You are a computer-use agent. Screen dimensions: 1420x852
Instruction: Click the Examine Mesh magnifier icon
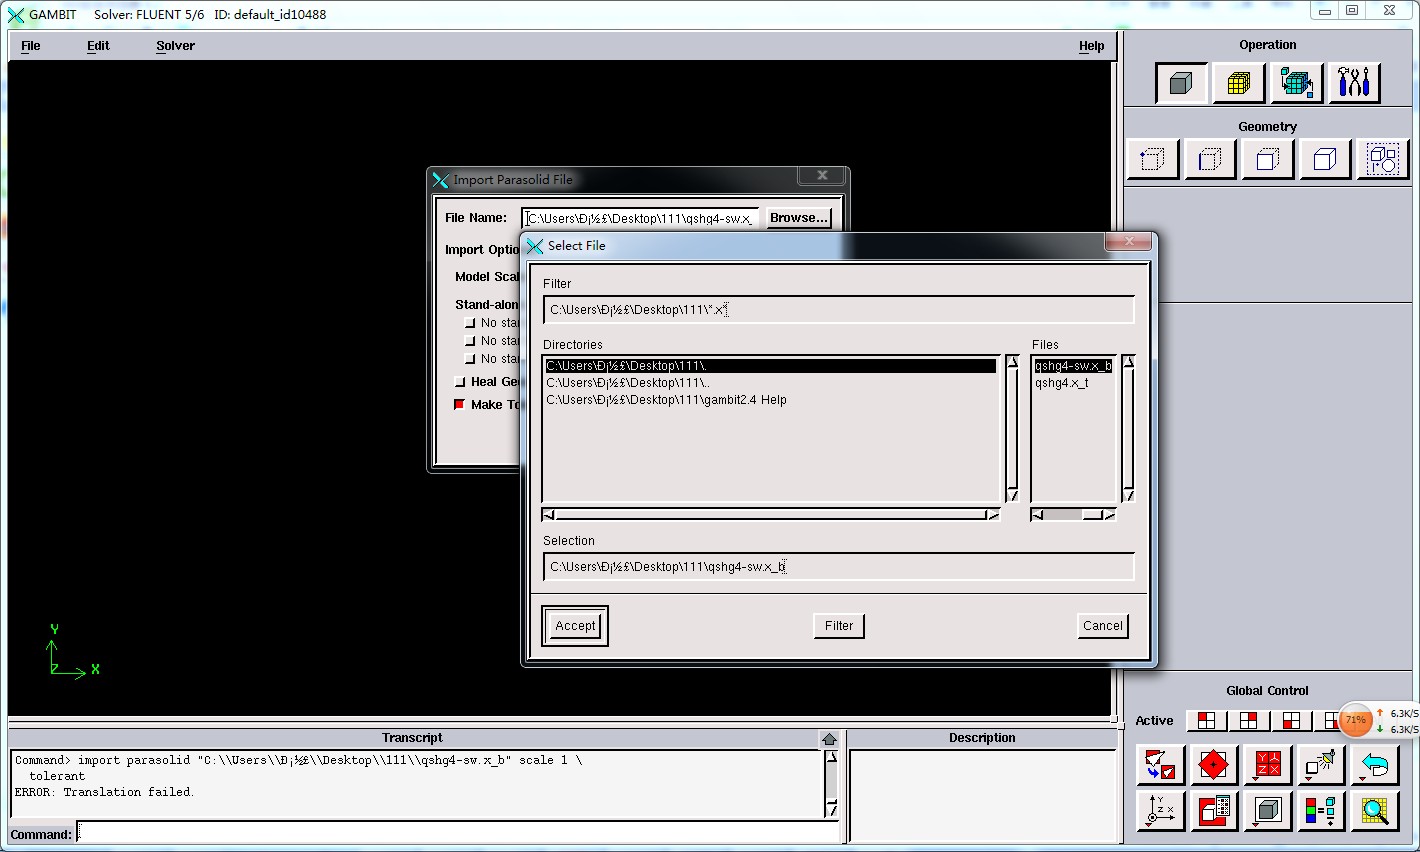1375,810
